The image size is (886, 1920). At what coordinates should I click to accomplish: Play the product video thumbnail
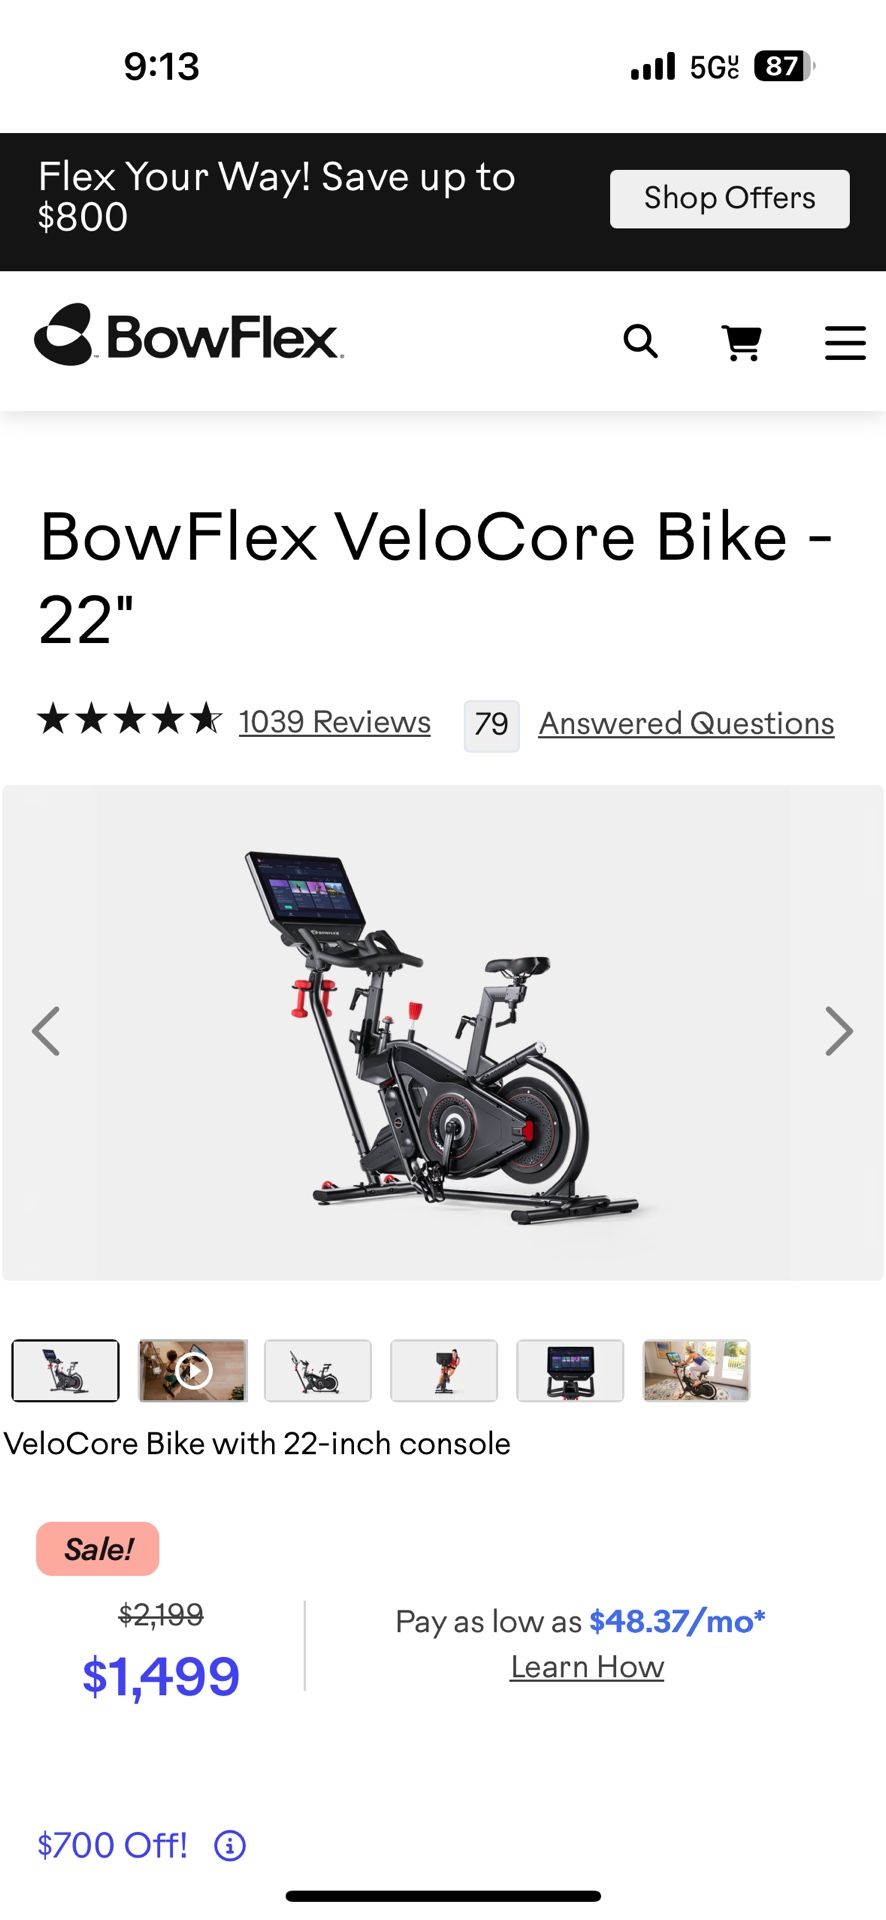[x=193, y=1370]
